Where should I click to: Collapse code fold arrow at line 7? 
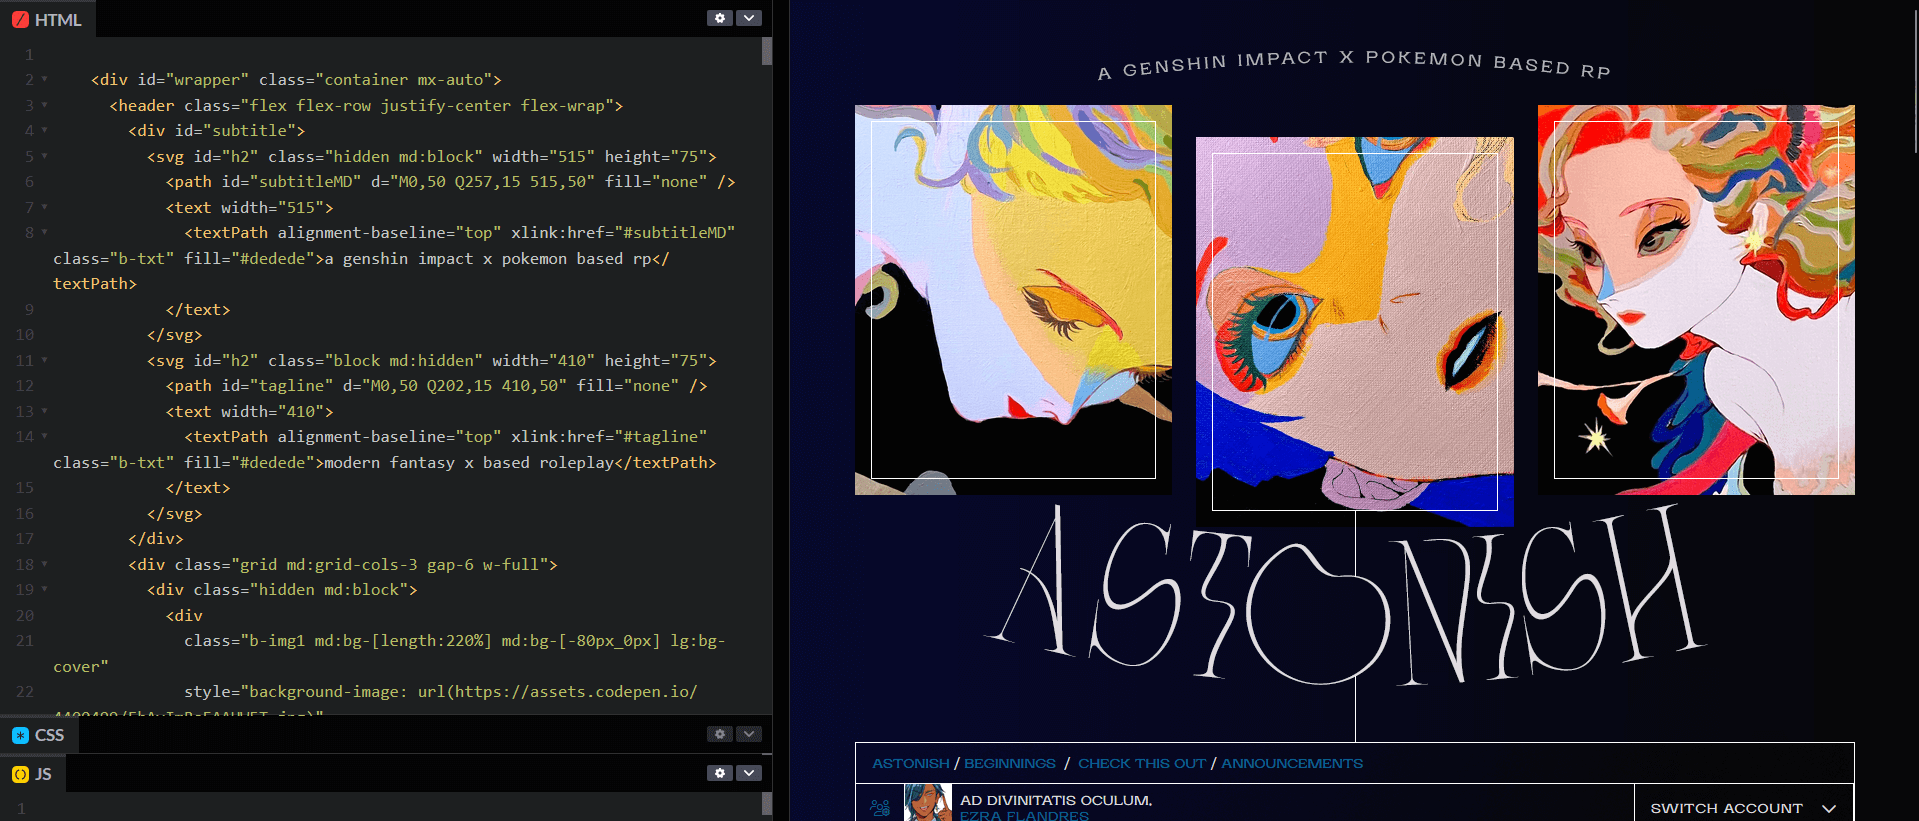(44, 207)
